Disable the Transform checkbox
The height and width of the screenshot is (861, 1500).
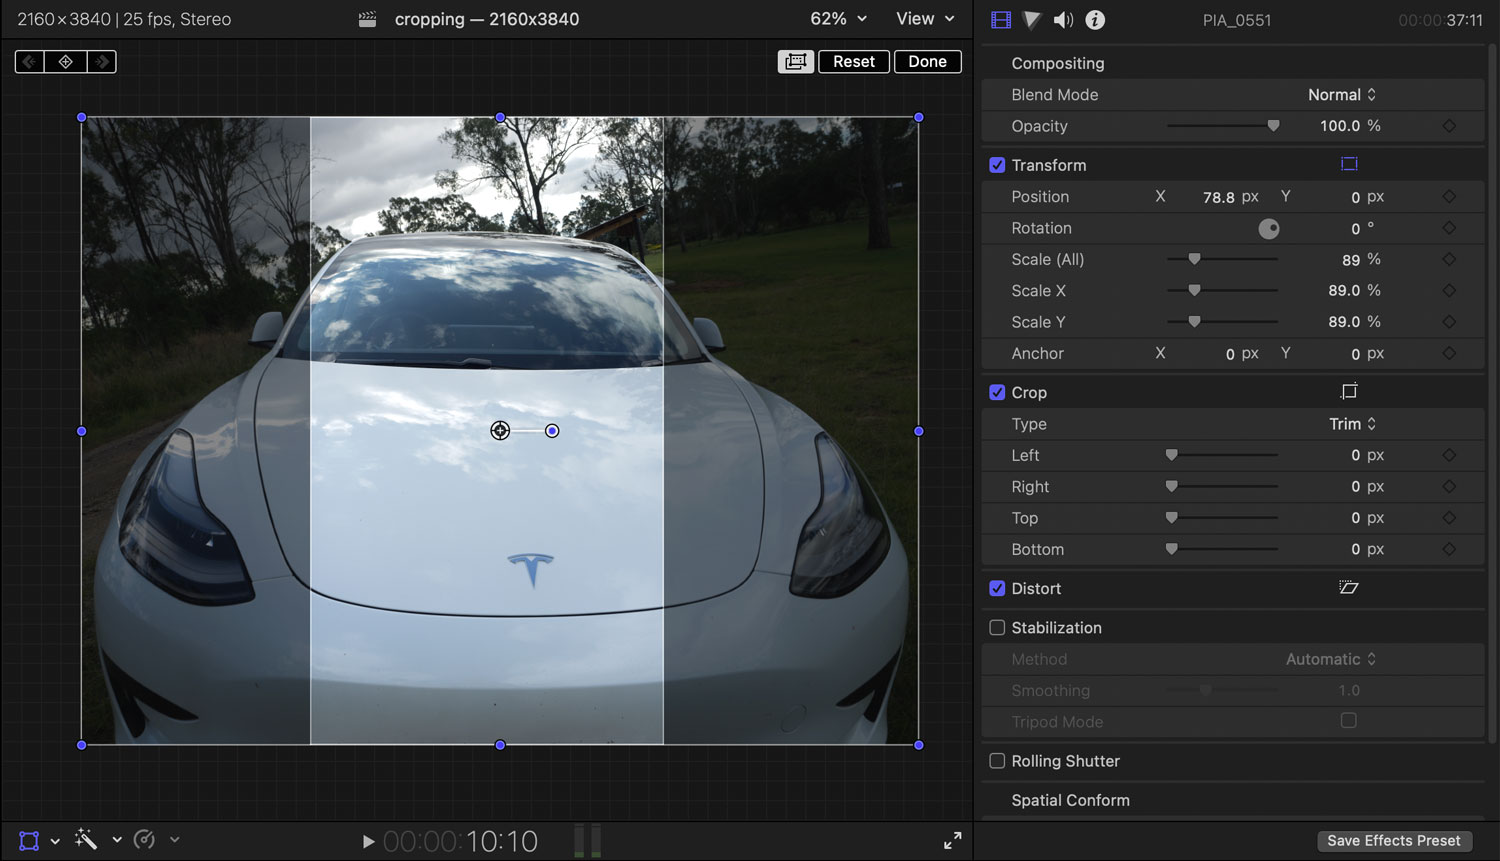click(x=997, y=165)
